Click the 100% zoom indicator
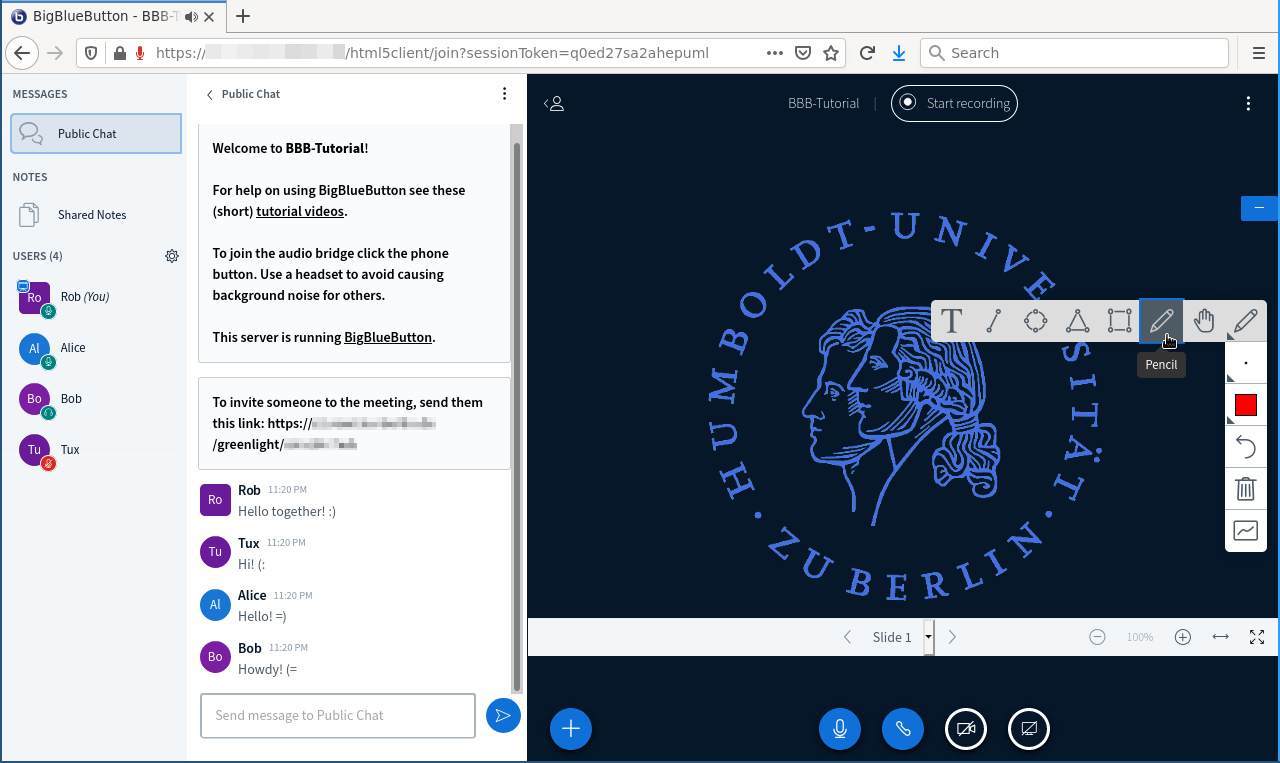The width and height of the screenshot is (1280, 763). (x=1140, y=637)
